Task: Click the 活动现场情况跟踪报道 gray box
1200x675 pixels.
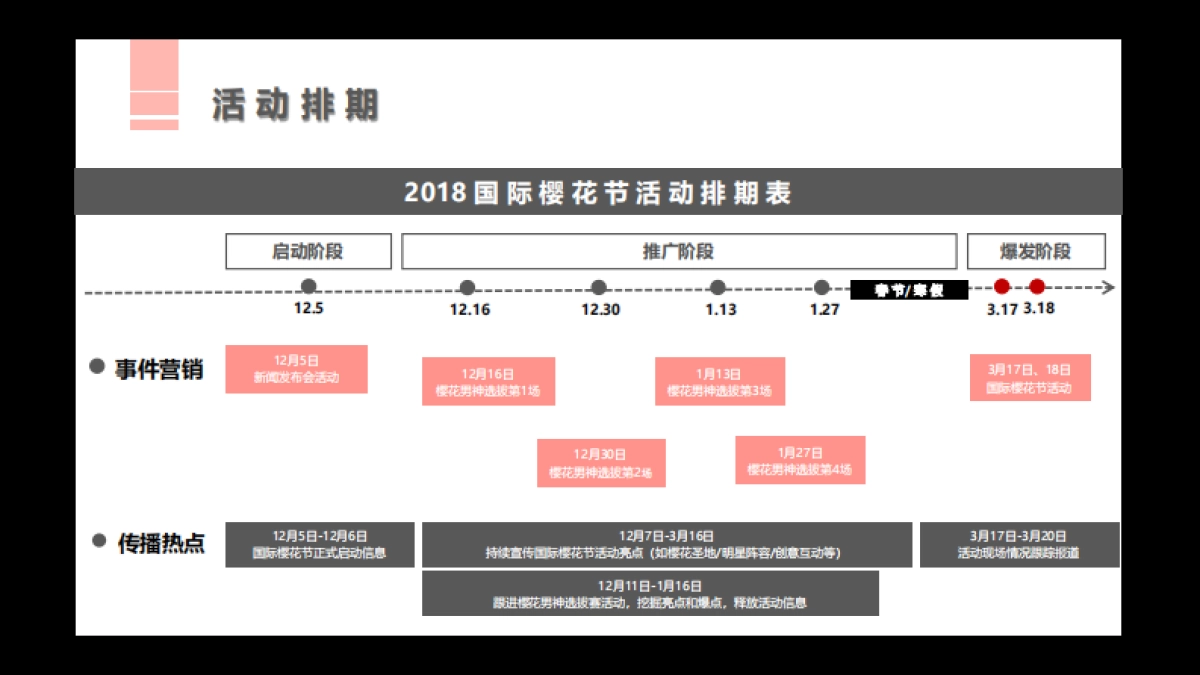Action: click(1019, 544)
